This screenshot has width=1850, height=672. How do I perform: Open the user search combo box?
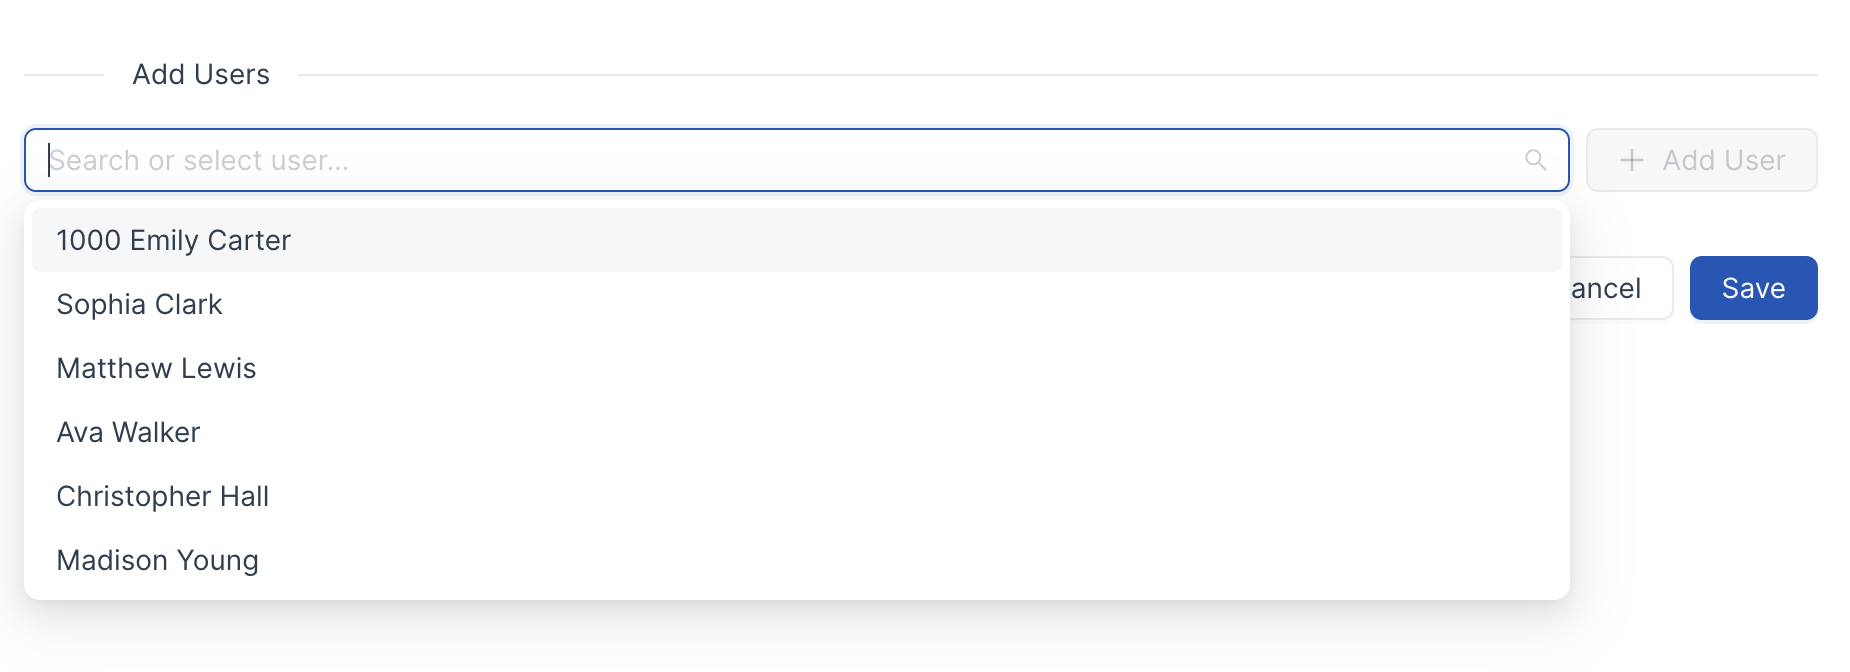point(797,160)
